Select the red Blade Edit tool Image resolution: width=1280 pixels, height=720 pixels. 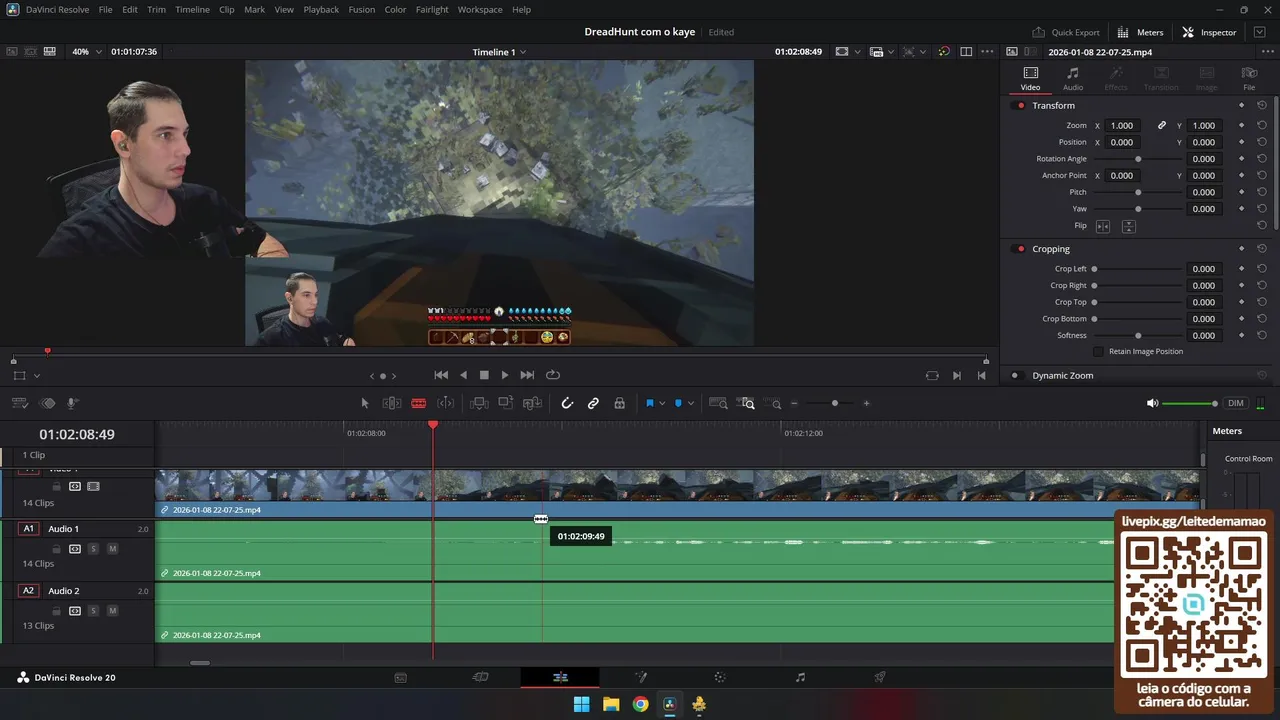(x=419, y=403)
